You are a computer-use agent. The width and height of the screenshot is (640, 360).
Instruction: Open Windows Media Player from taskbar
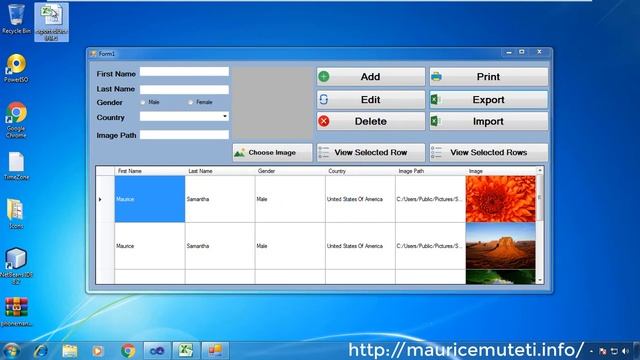coord(98,351)
